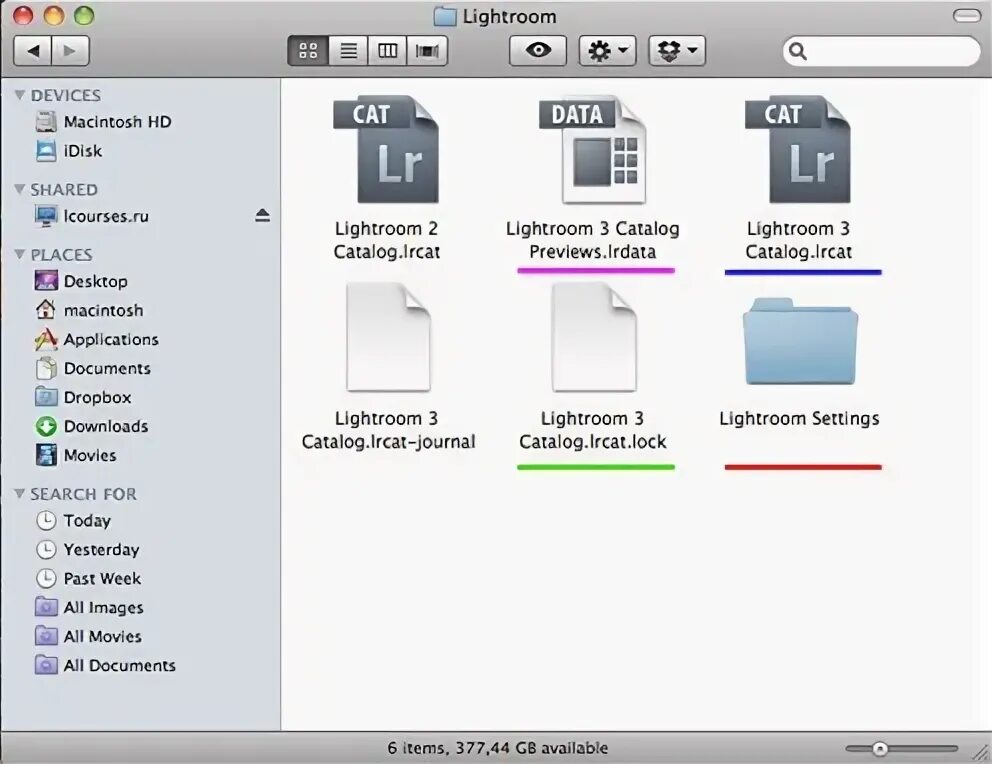992x764 pixels.
Task: Open iDisk from the sidebar
Action: pyautogui.click(x=69, y=151)
